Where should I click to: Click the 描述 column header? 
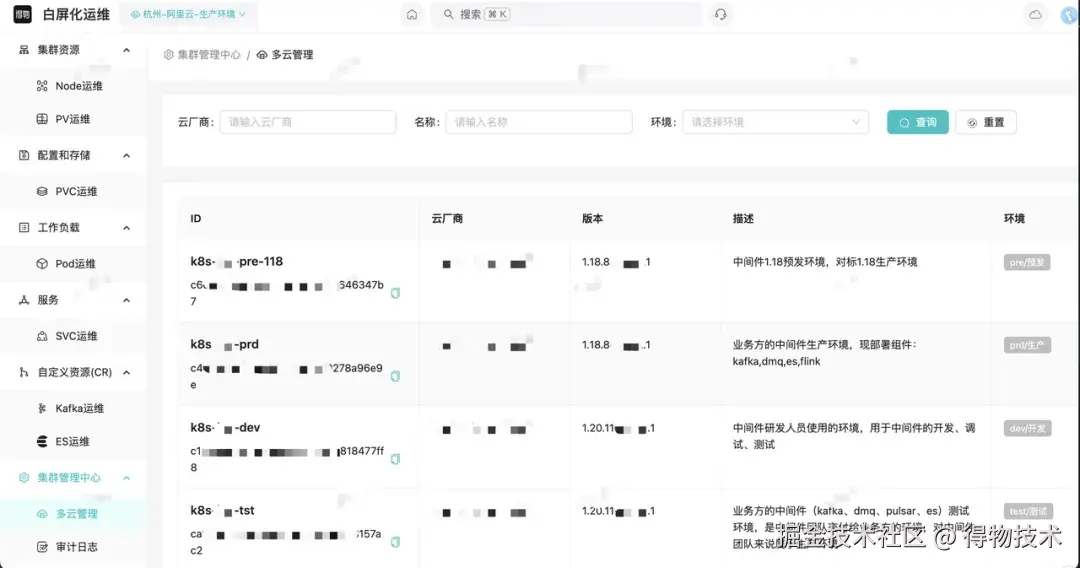pos(743,218)
